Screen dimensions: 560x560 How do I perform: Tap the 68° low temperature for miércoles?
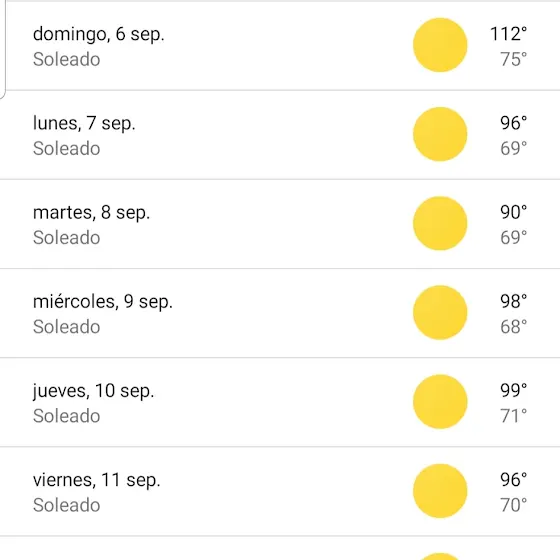coord(514,327)
